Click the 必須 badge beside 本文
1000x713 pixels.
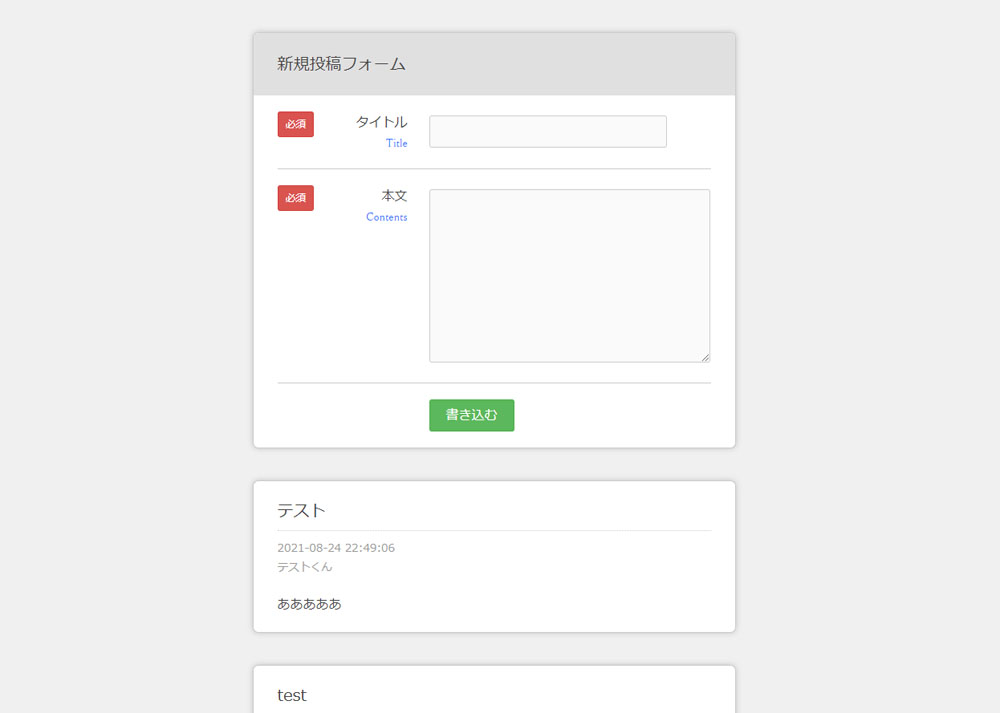[x=295, y=198]
